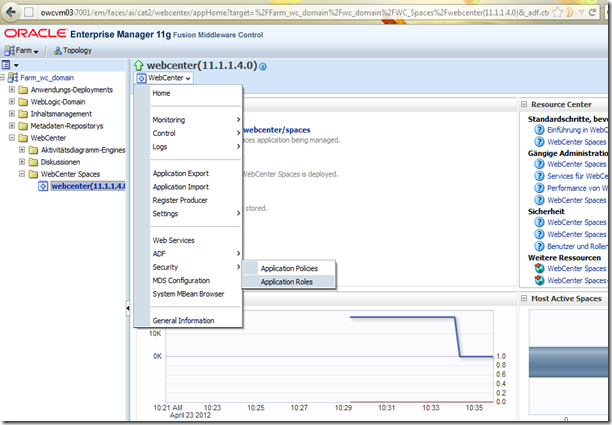
Task: Choose General Information menu entry
Action: [183, 321]
